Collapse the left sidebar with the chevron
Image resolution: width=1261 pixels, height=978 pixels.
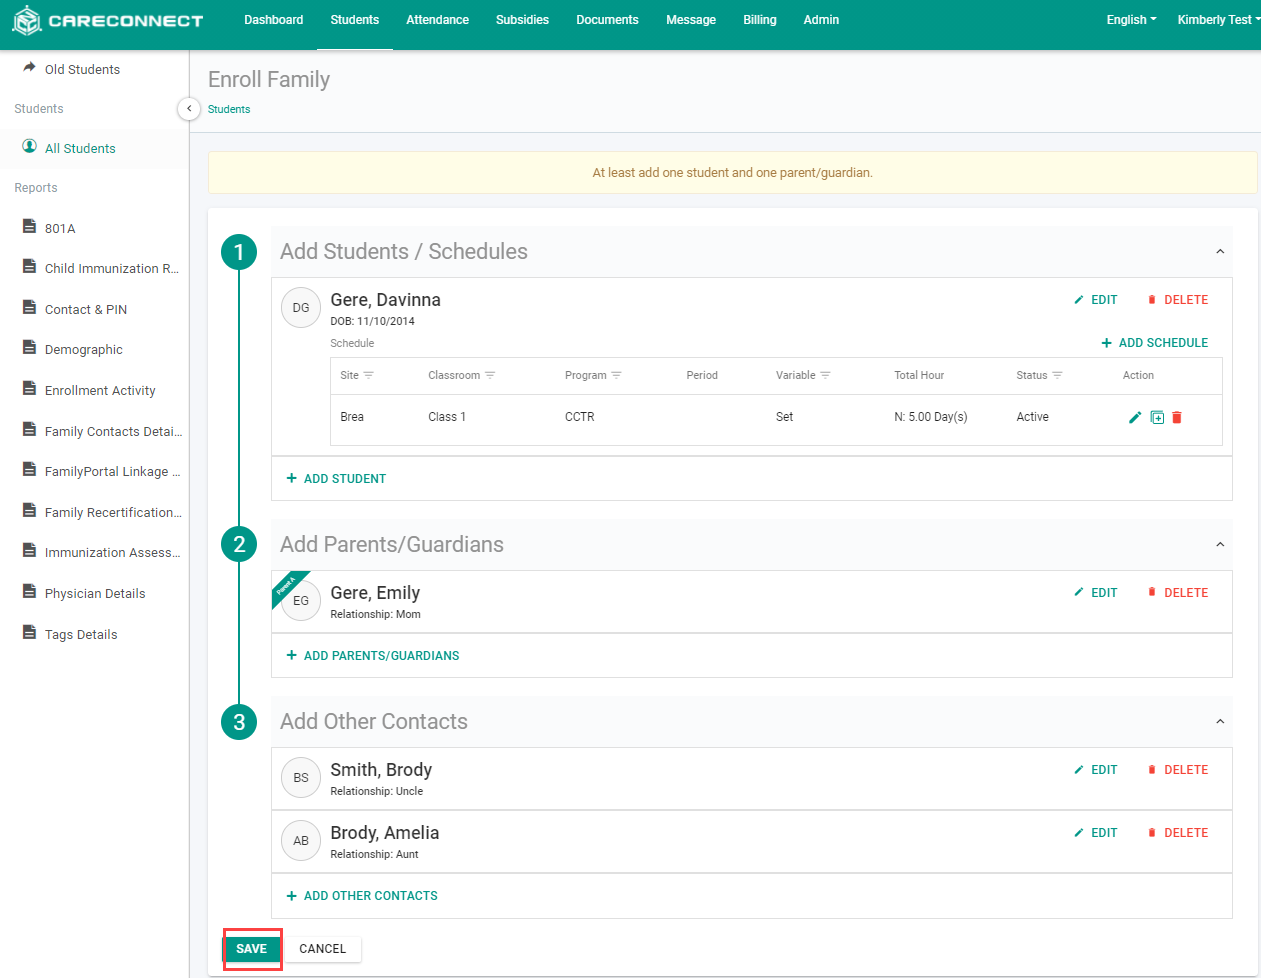coord(189,108)
